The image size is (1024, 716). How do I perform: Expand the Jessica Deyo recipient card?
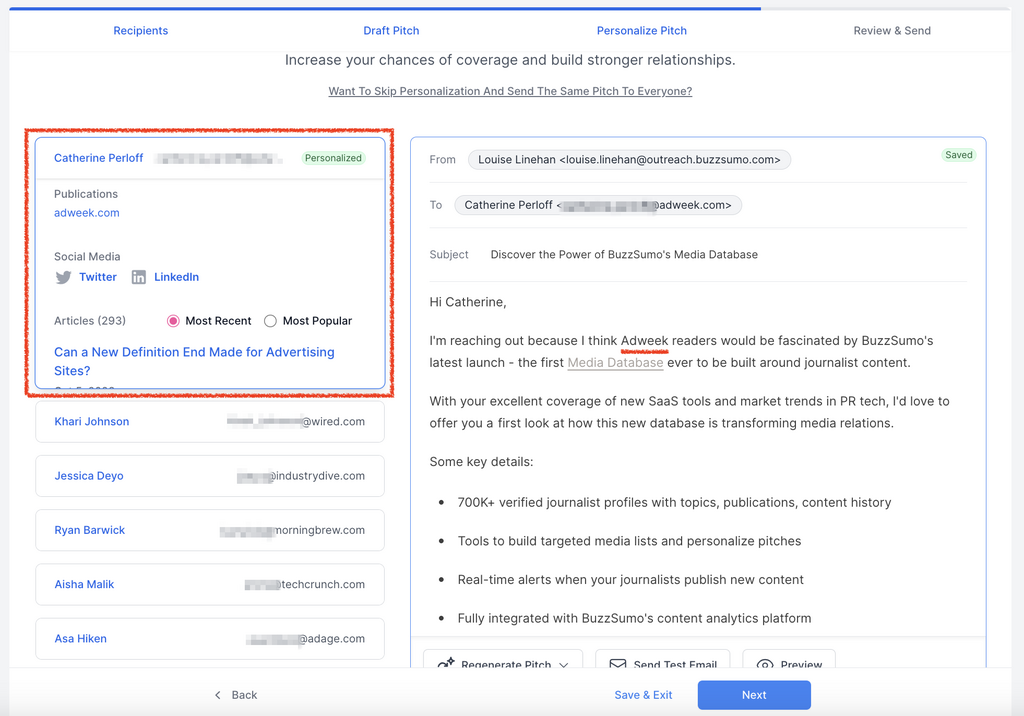[210, 476]
